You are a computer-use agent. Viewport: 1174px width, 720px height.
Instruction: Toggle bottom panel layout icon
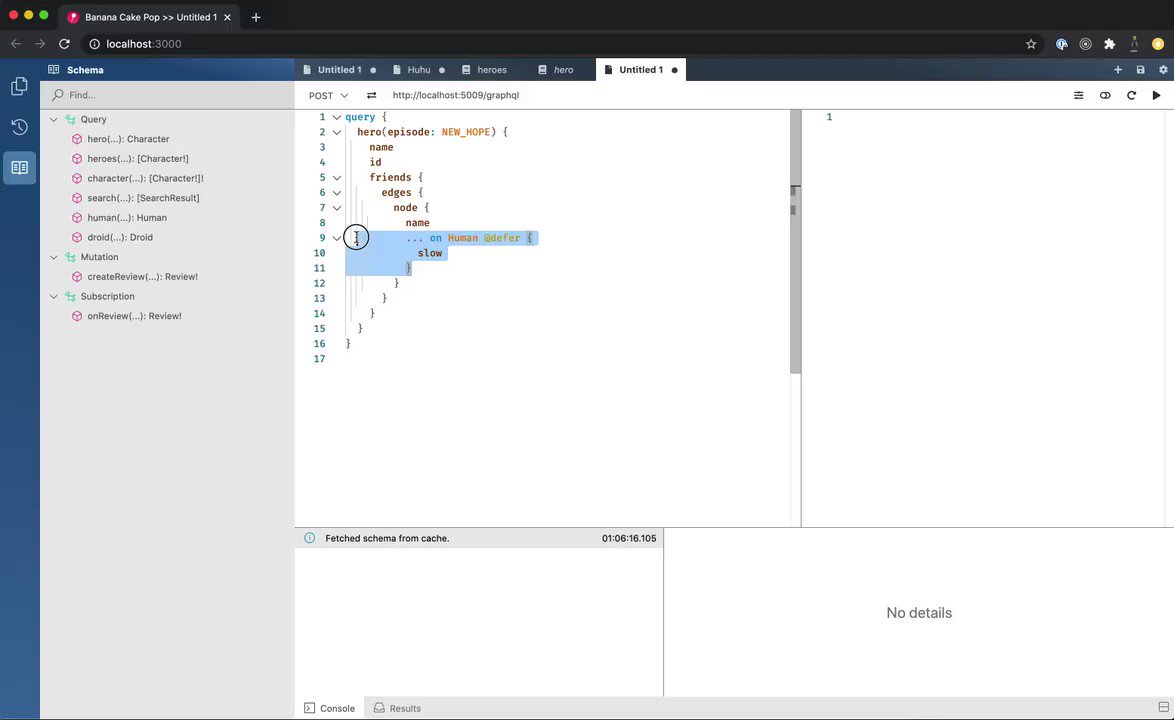(1164, 707)
